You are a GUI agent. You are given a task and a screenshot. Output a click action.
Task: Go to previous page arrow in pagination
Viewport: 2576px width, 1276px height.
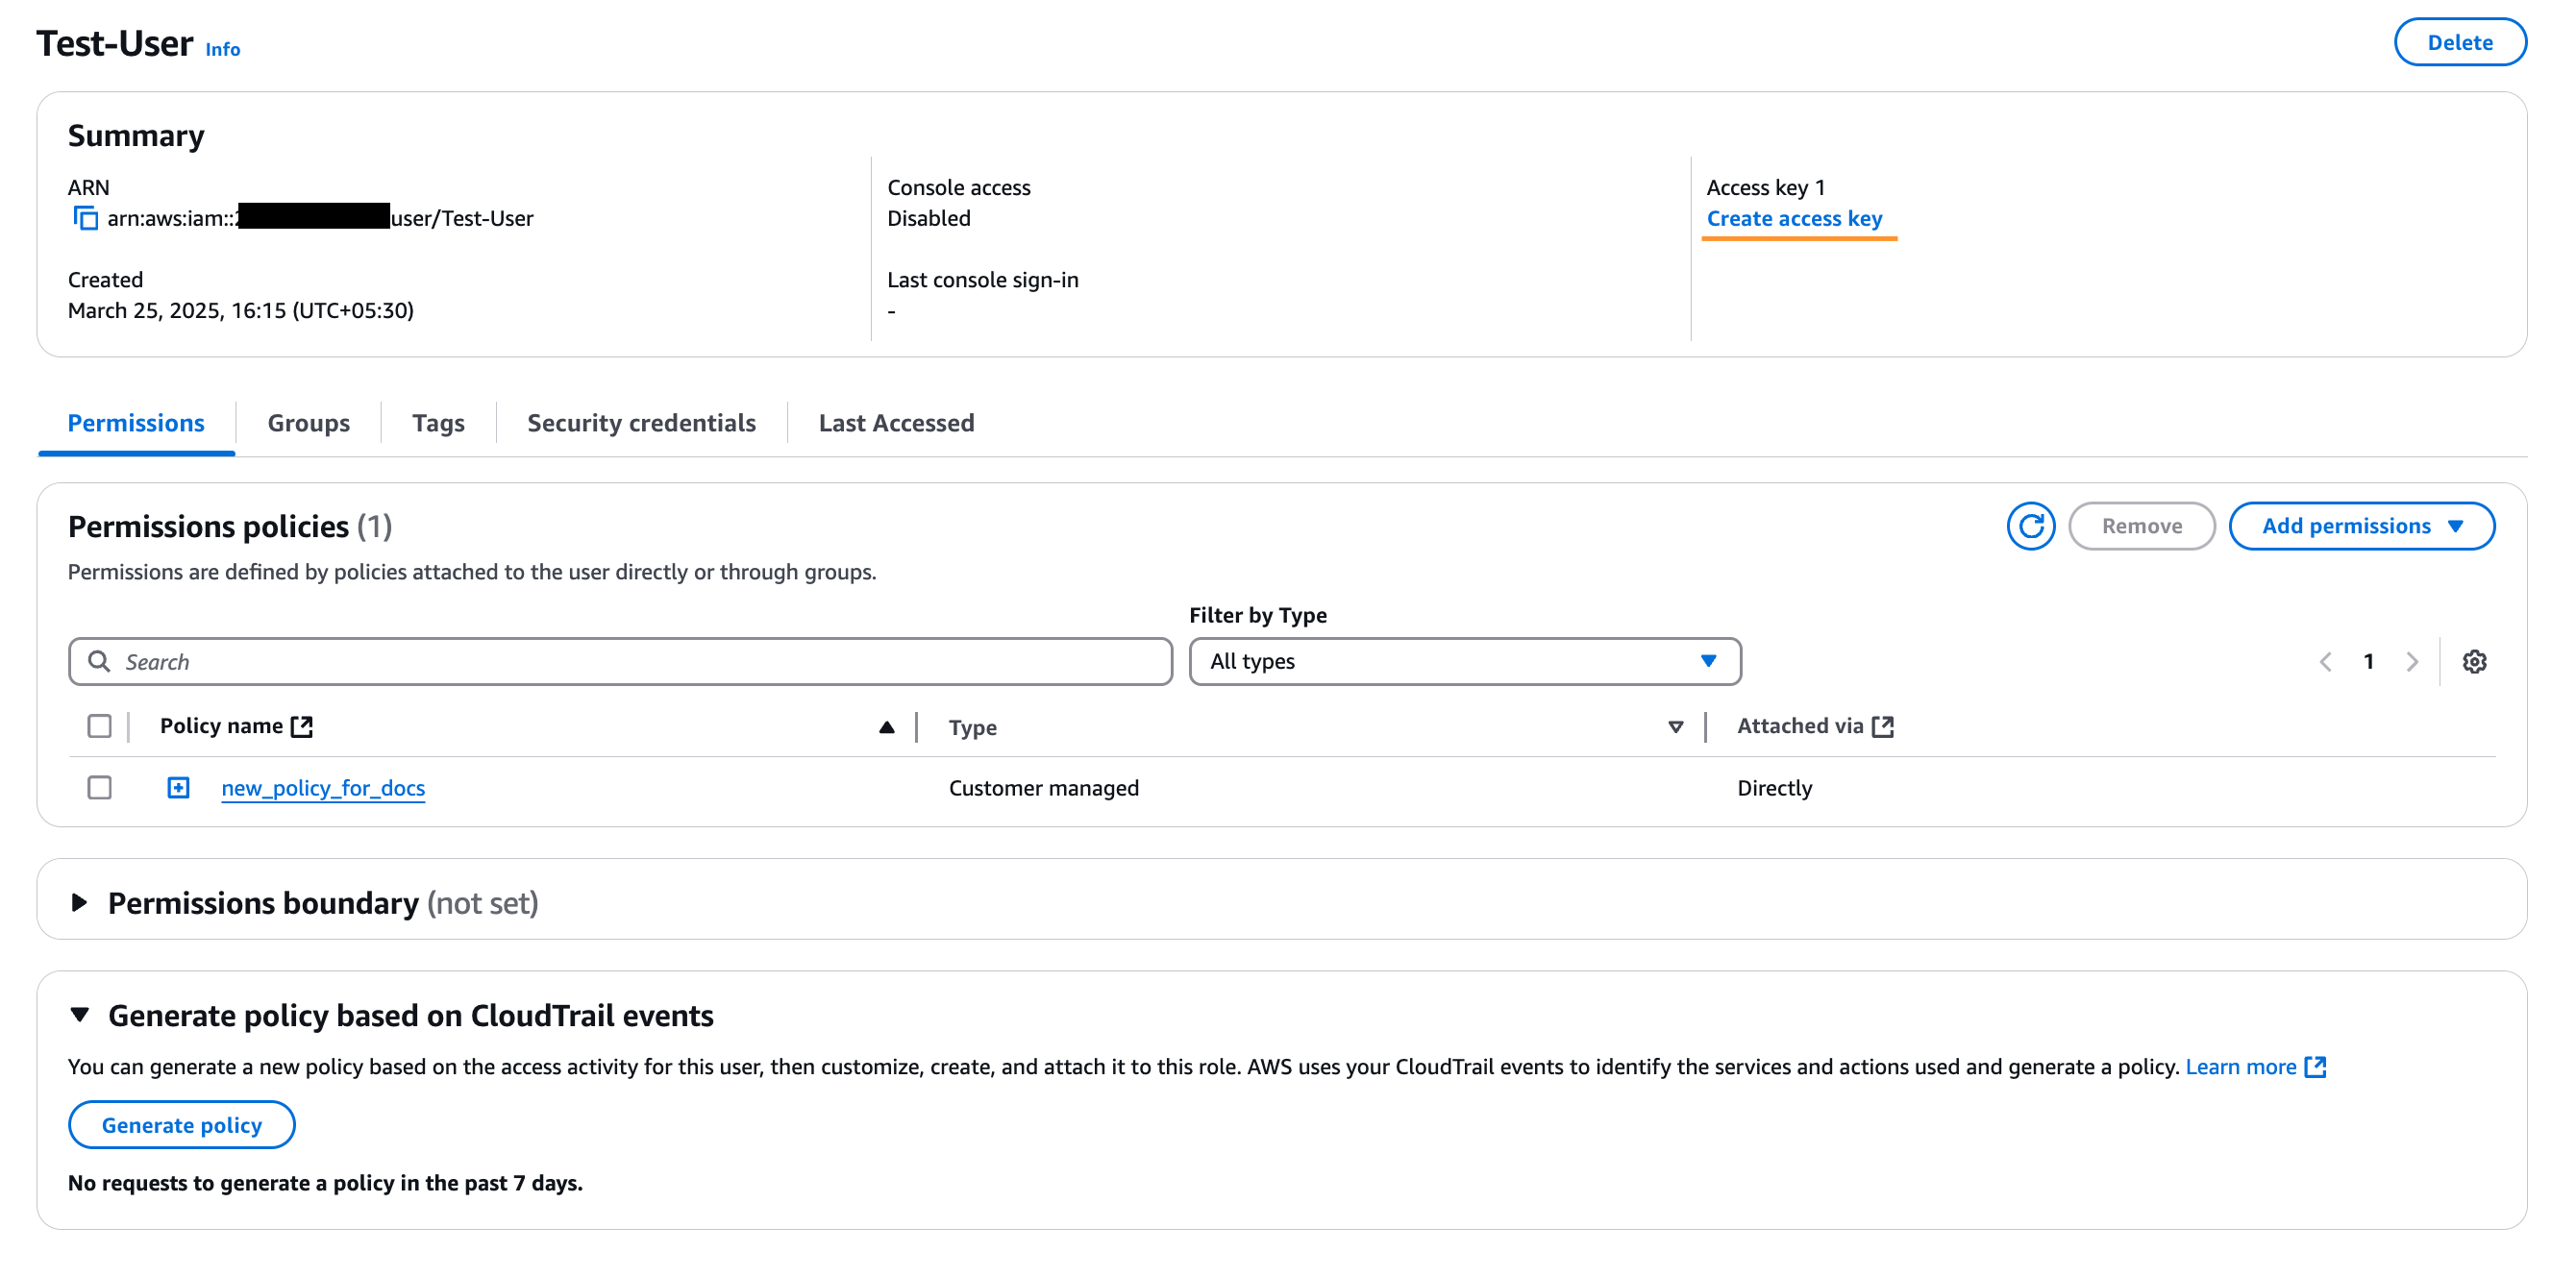click(2326, 662)
